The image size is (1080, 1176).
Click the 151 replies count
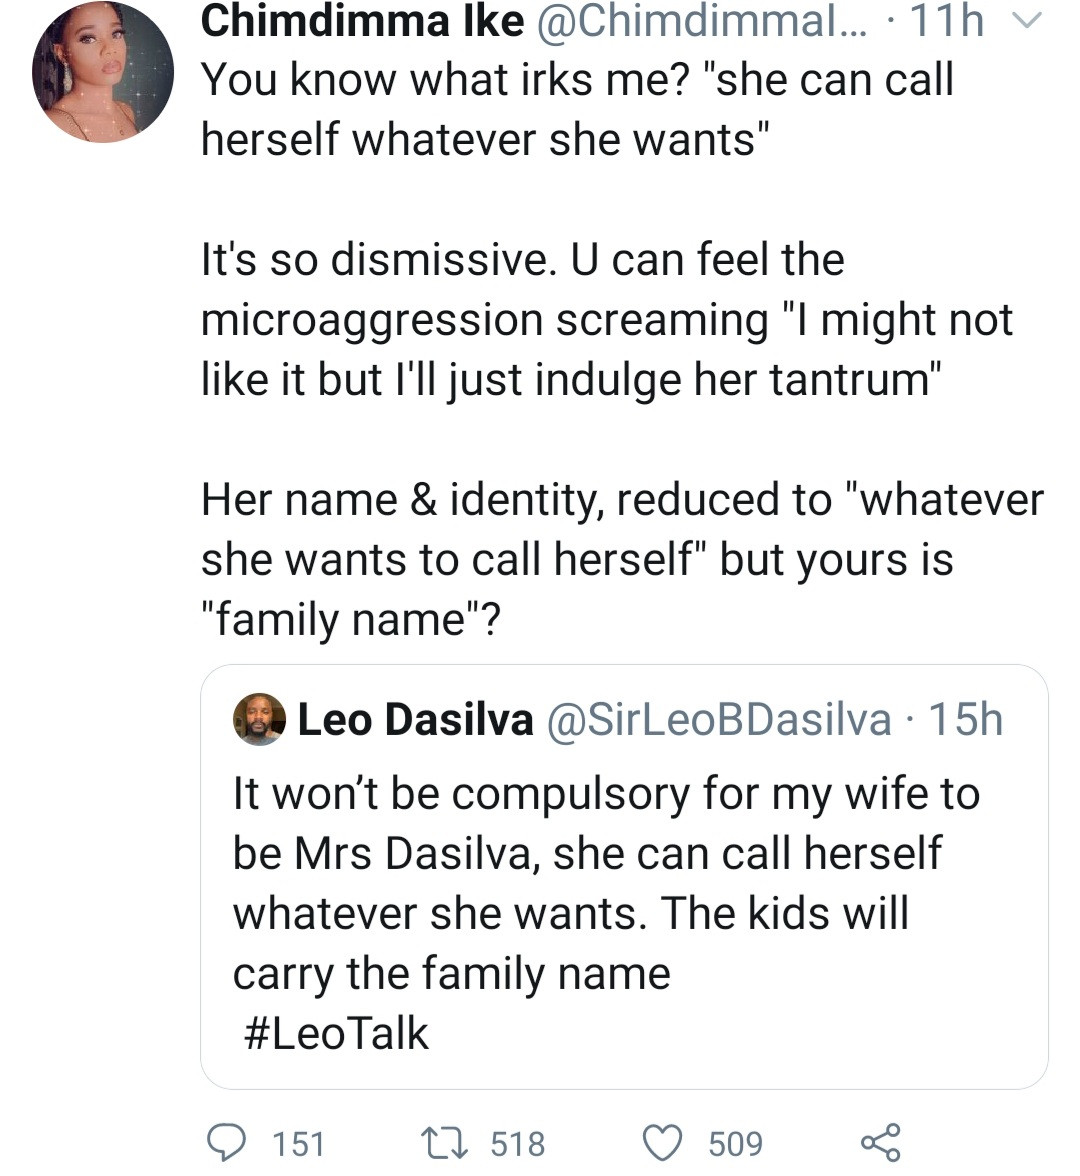[x=298, y=1143]
